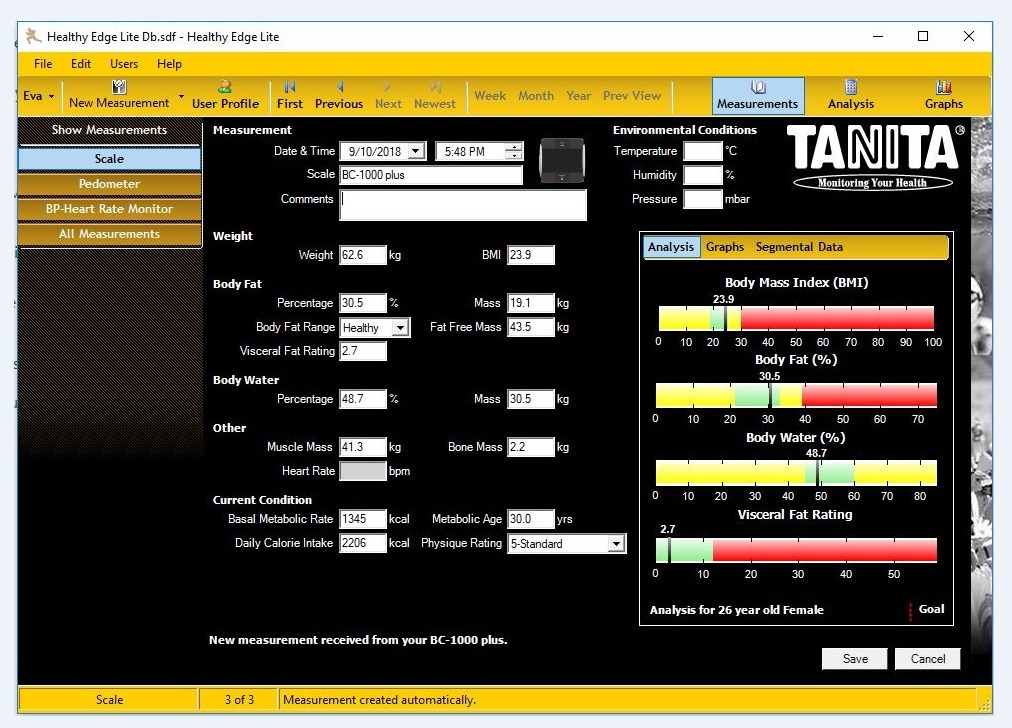The width and height of the screenshot is (1012, 728).
Task: Click the Visceral Fat Rating field
Action: click(x=363, y=350)
